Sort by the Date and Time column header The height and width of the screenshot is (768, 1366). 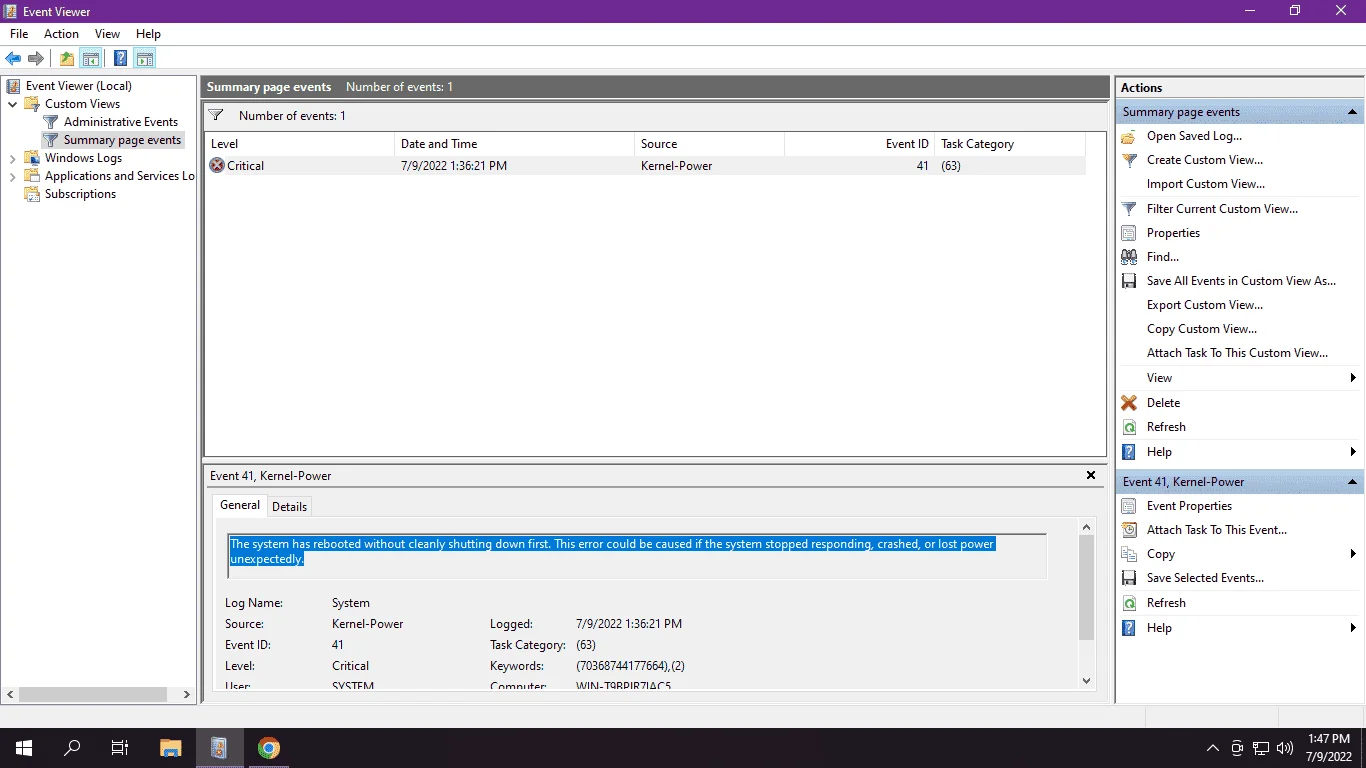pyautogui.click(x=515, y=144)
